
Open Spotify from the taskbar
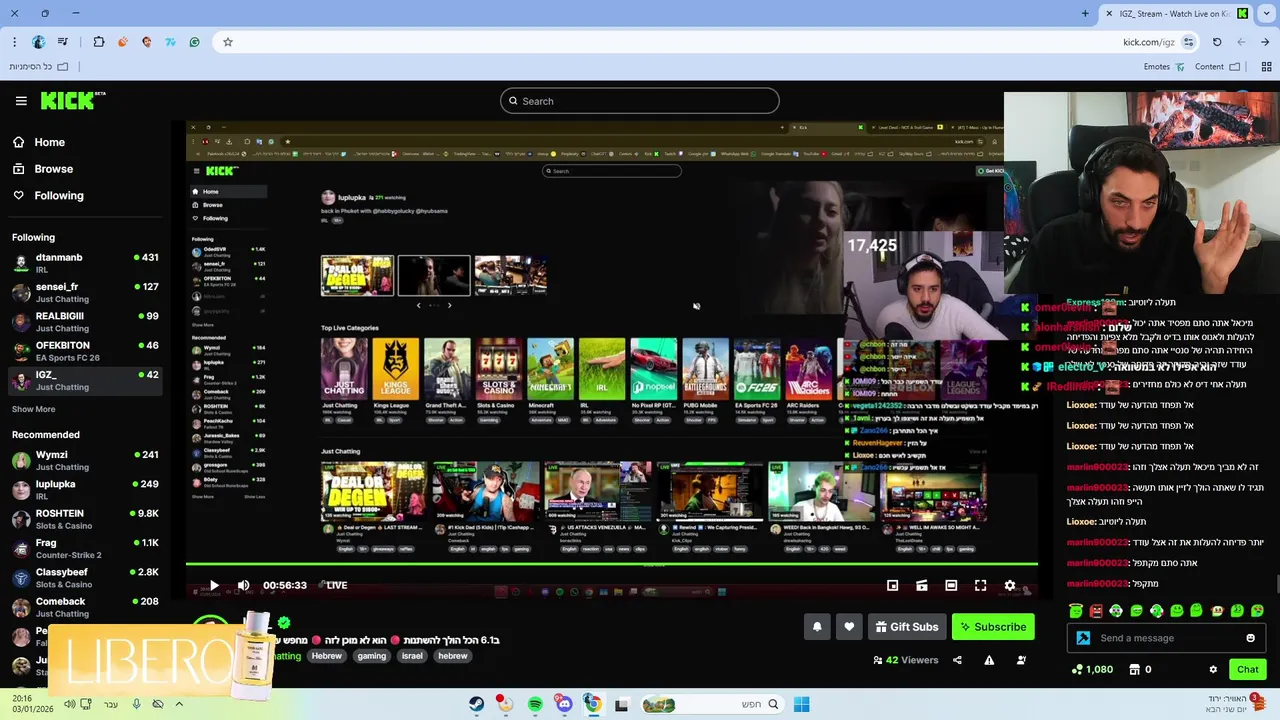535,704
